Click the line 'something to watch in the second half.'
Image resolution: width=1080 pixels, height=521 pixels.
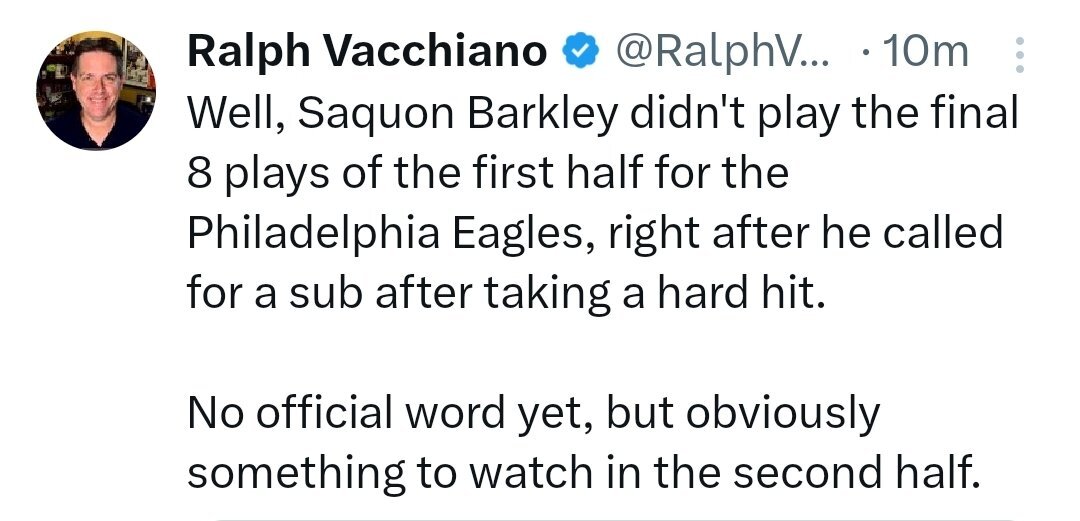(x=580, y=473)
